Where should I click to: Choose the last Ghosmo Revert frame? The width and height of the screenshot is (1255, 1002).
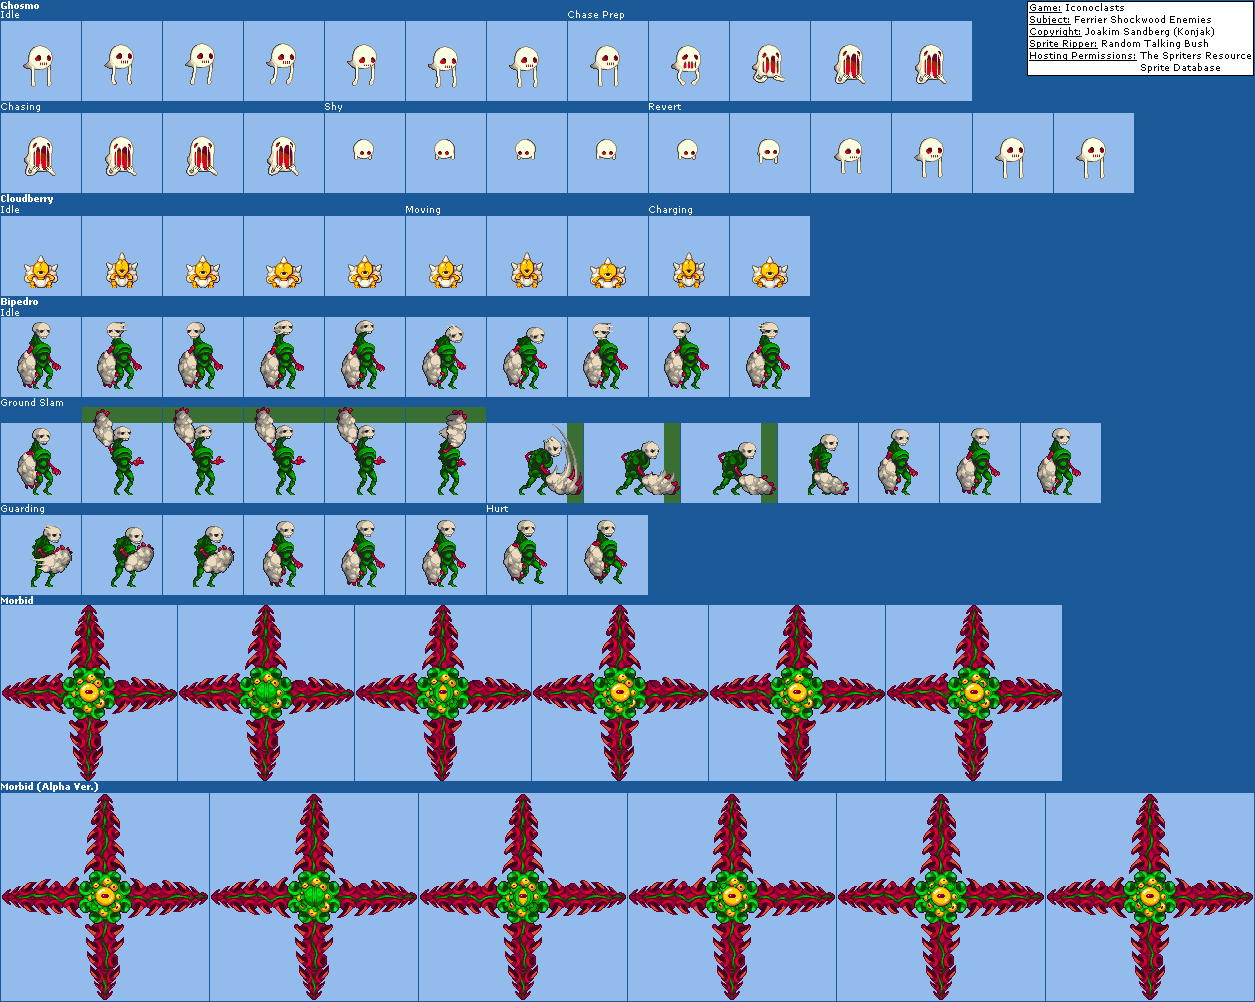coord(1093,153)
